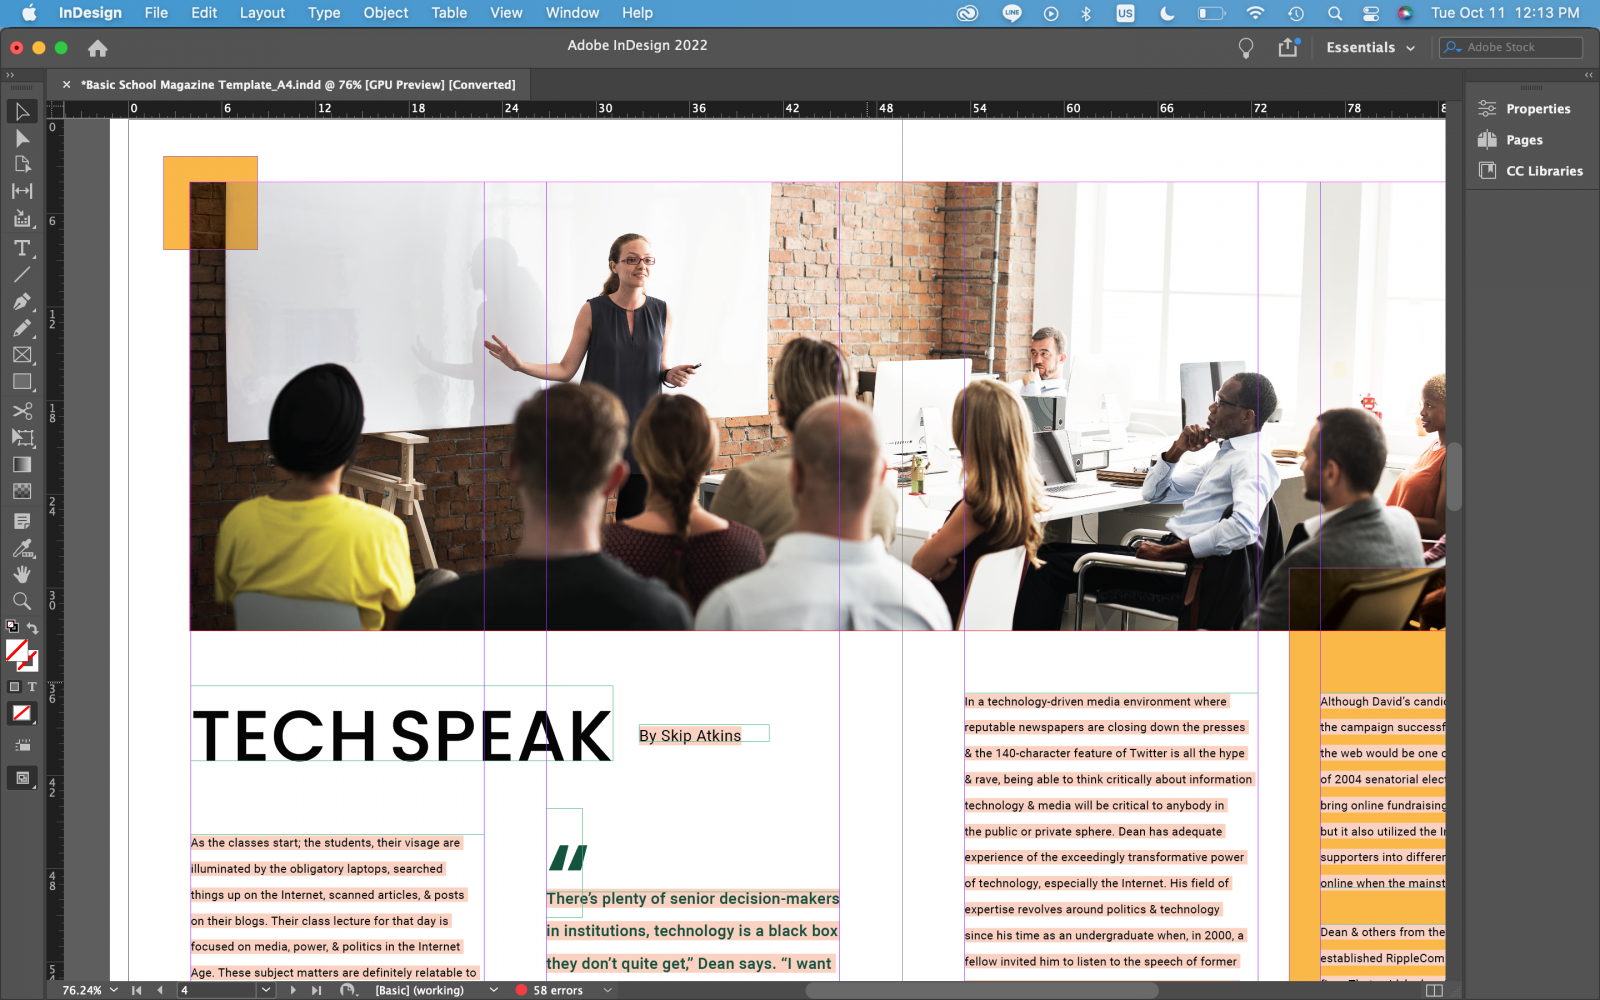Click the Apply None swatch button
The image size is (1600, 1000).
point(22,714)
